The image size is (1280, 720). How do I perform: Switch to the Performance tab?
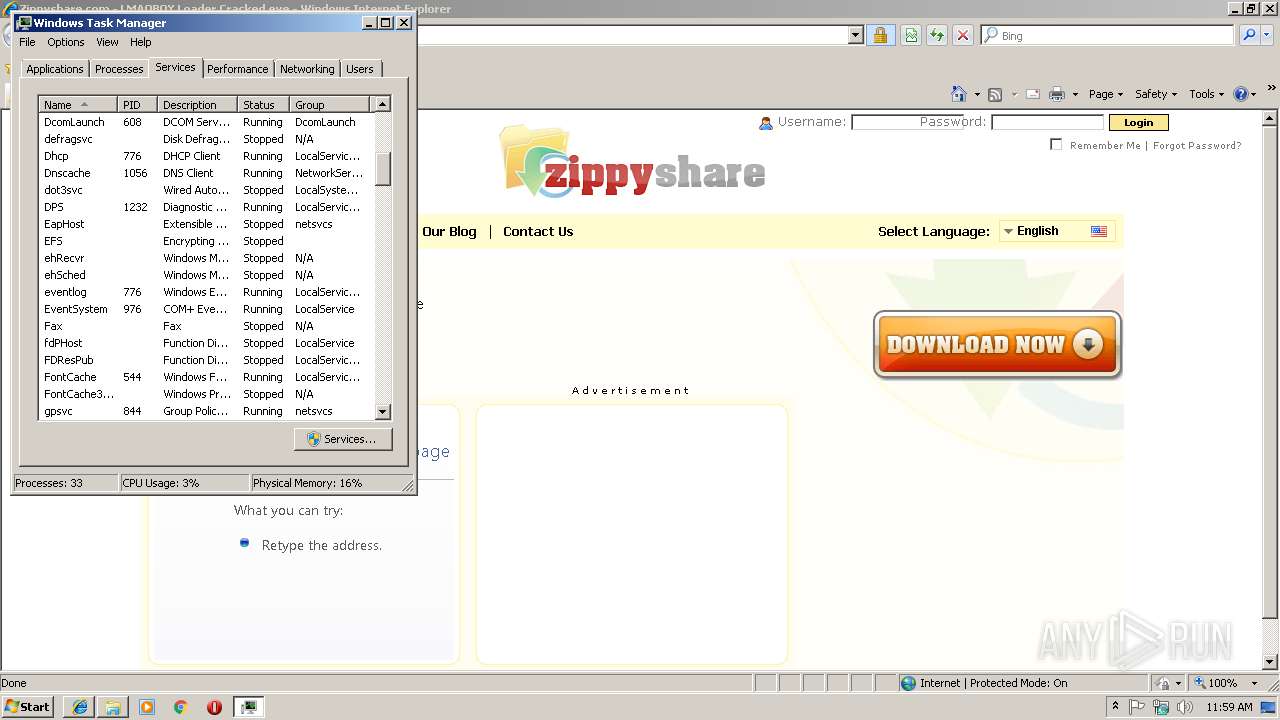coord(238,69)
